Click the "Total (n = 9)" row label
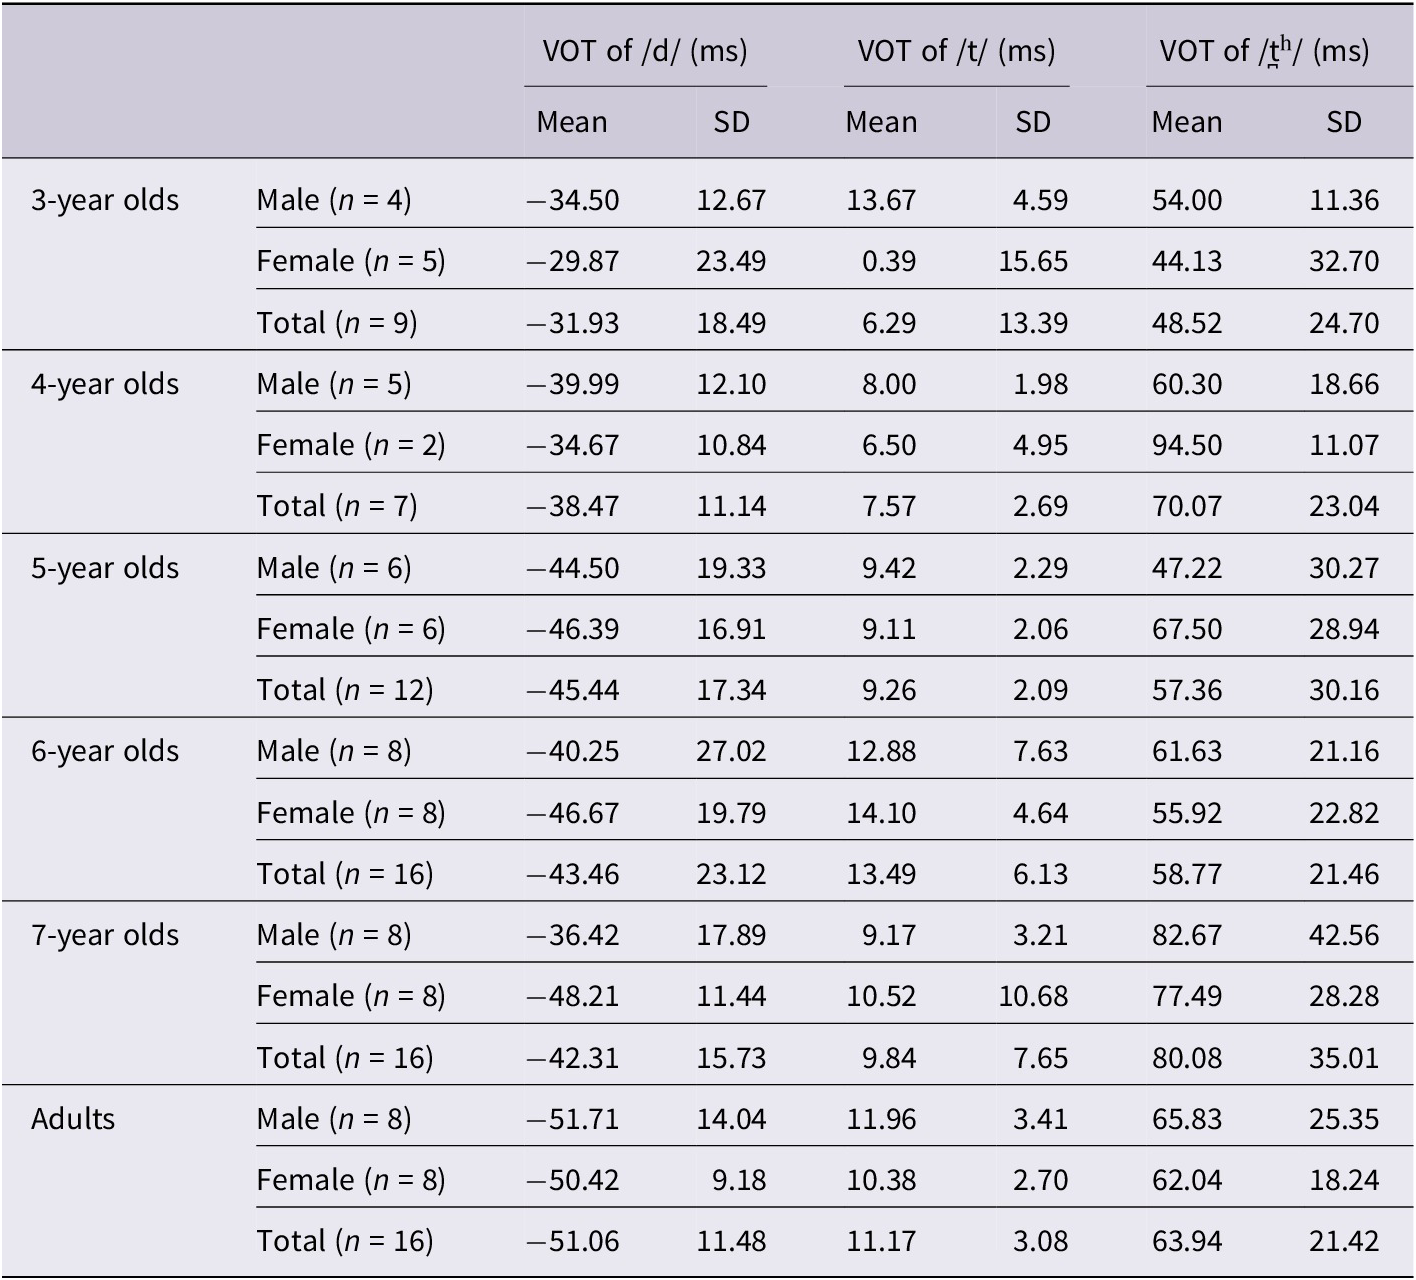Image resolution: width=1416 pixels, height=1280 pixels. tap(337, 323)
